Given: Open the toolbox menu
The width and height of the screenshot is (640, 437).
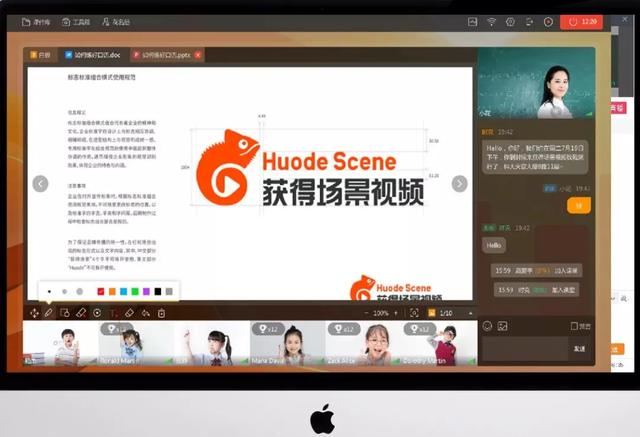Looking at the screenshot, I should (x=76, y=22).
